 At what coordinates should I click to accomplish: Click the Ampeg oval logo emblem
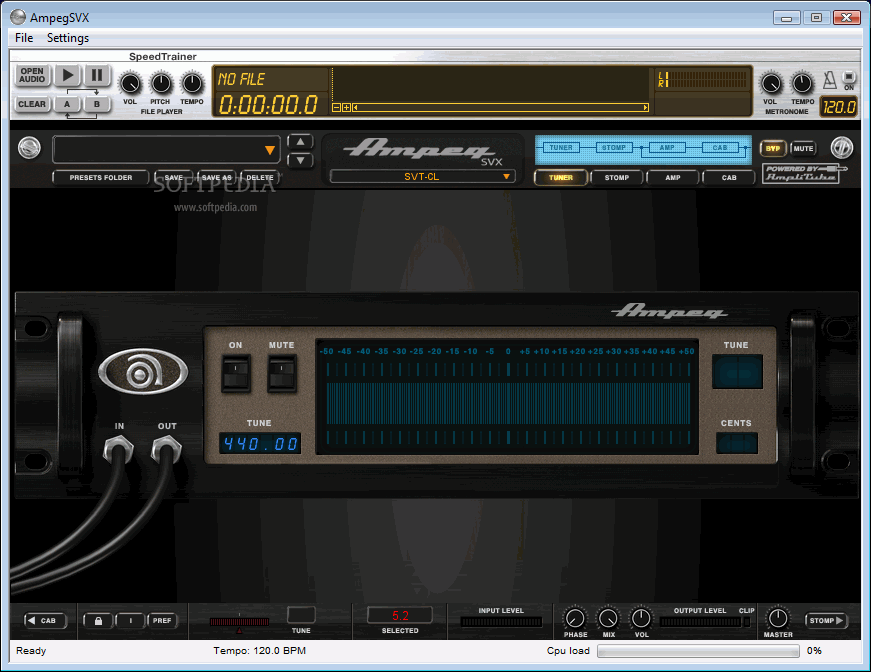click(x=143, y=372)
